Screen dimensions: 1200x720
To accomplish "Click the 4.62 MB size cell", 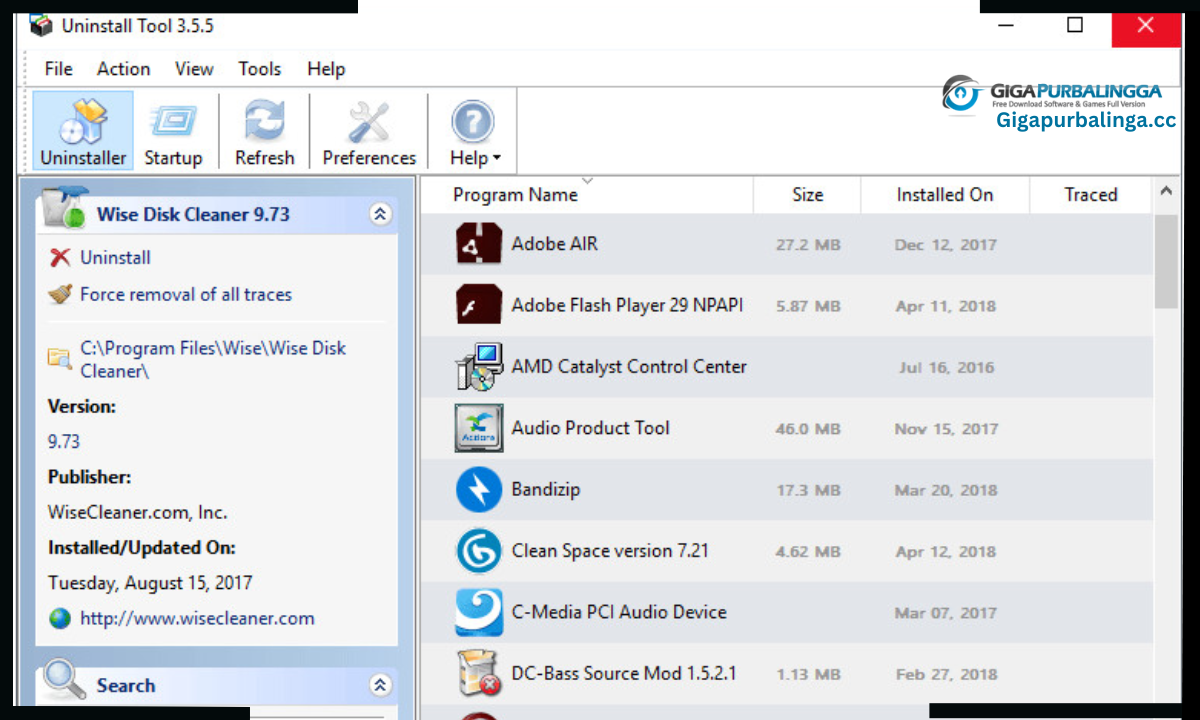I will coord(808,551).
